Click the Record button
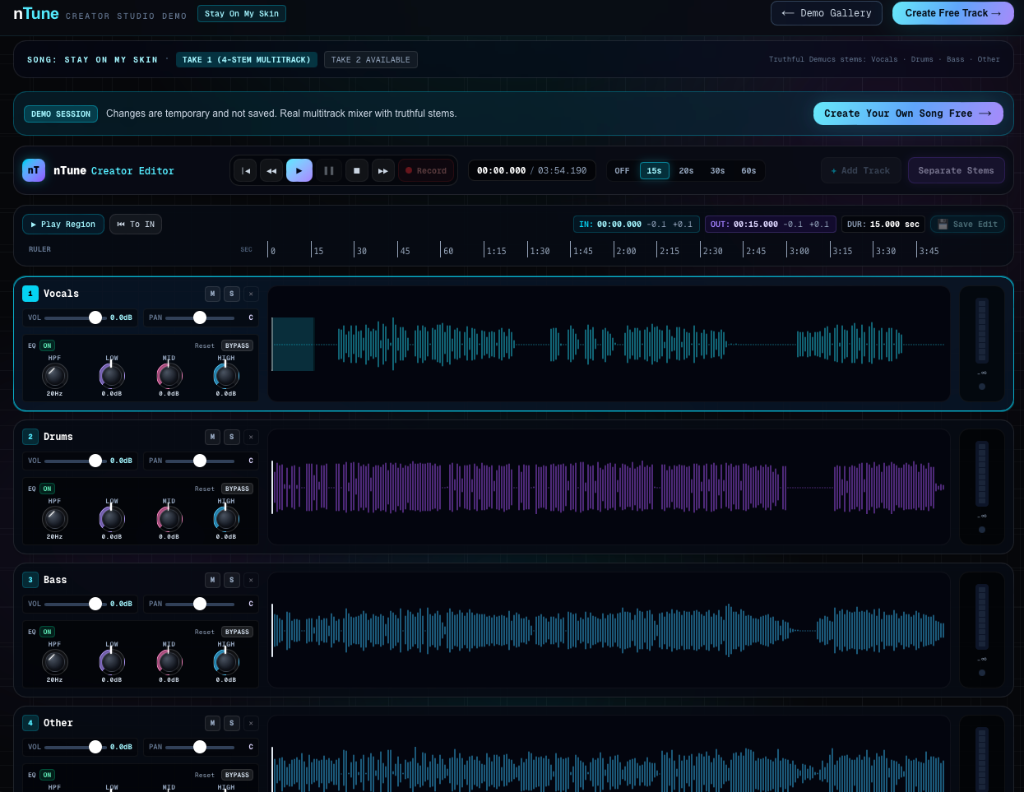Viewport: 1024px width, 792px height. pyautogui.click(x=426, y=170)
